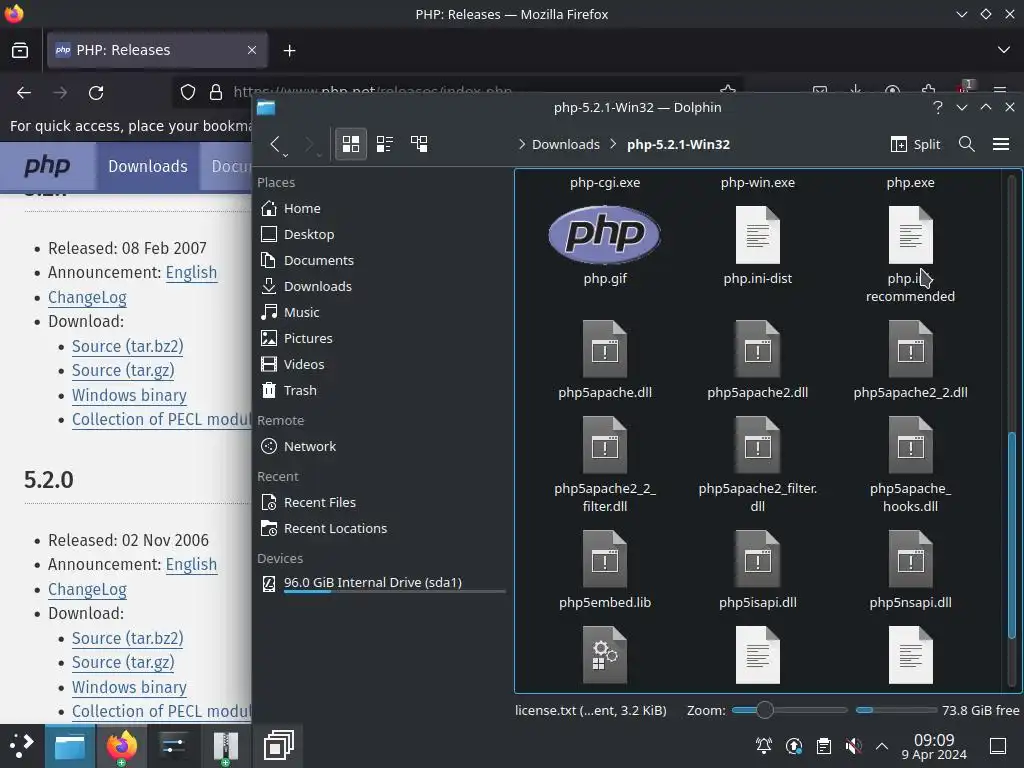Open a new Firefox tab
The width and height of the screenshot is (1024, 768).
pyautogui.click(x=289, y=50)
